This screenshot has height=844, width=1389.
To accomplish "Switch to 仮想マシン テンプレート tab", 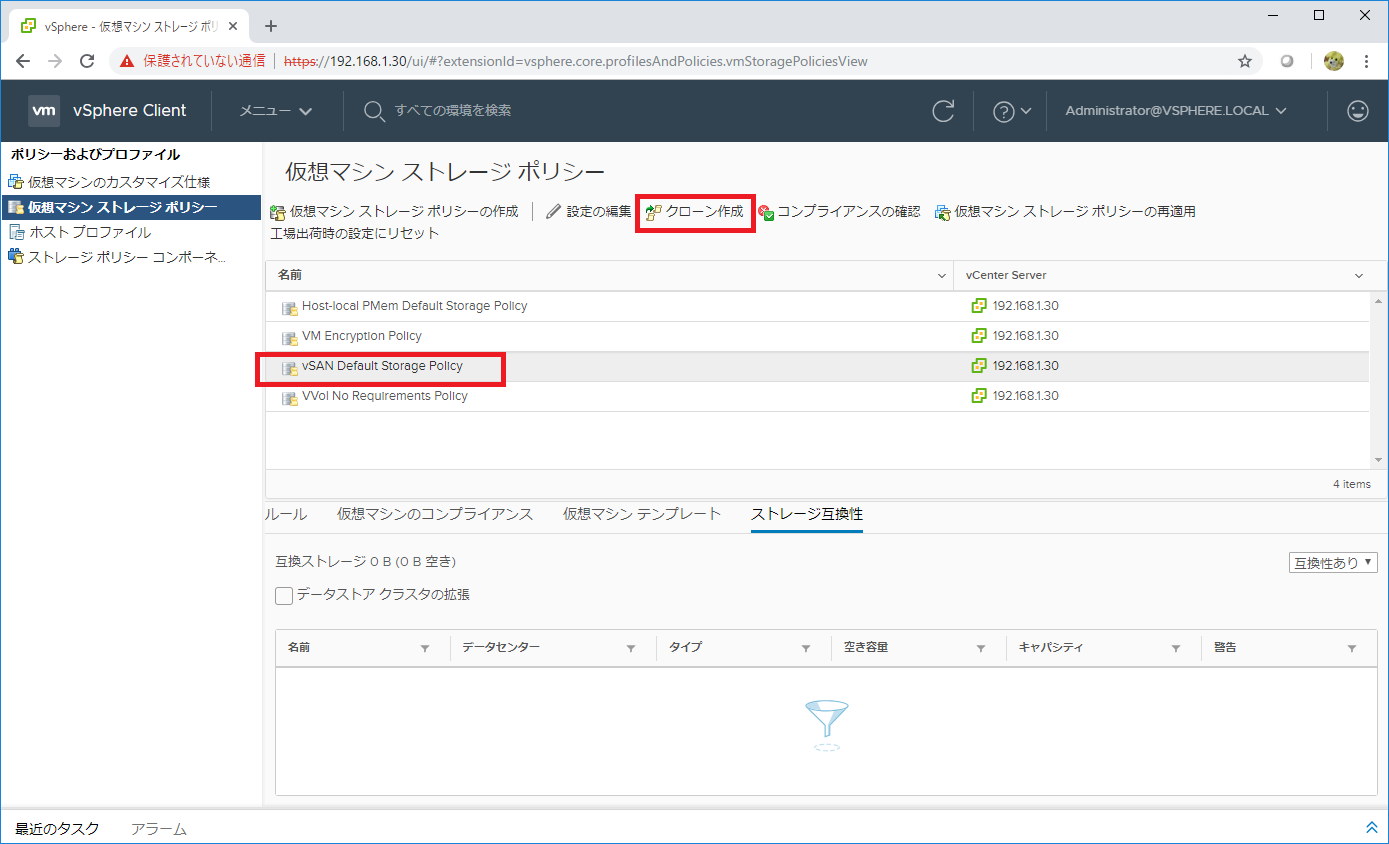I will [x=642, y=514].
